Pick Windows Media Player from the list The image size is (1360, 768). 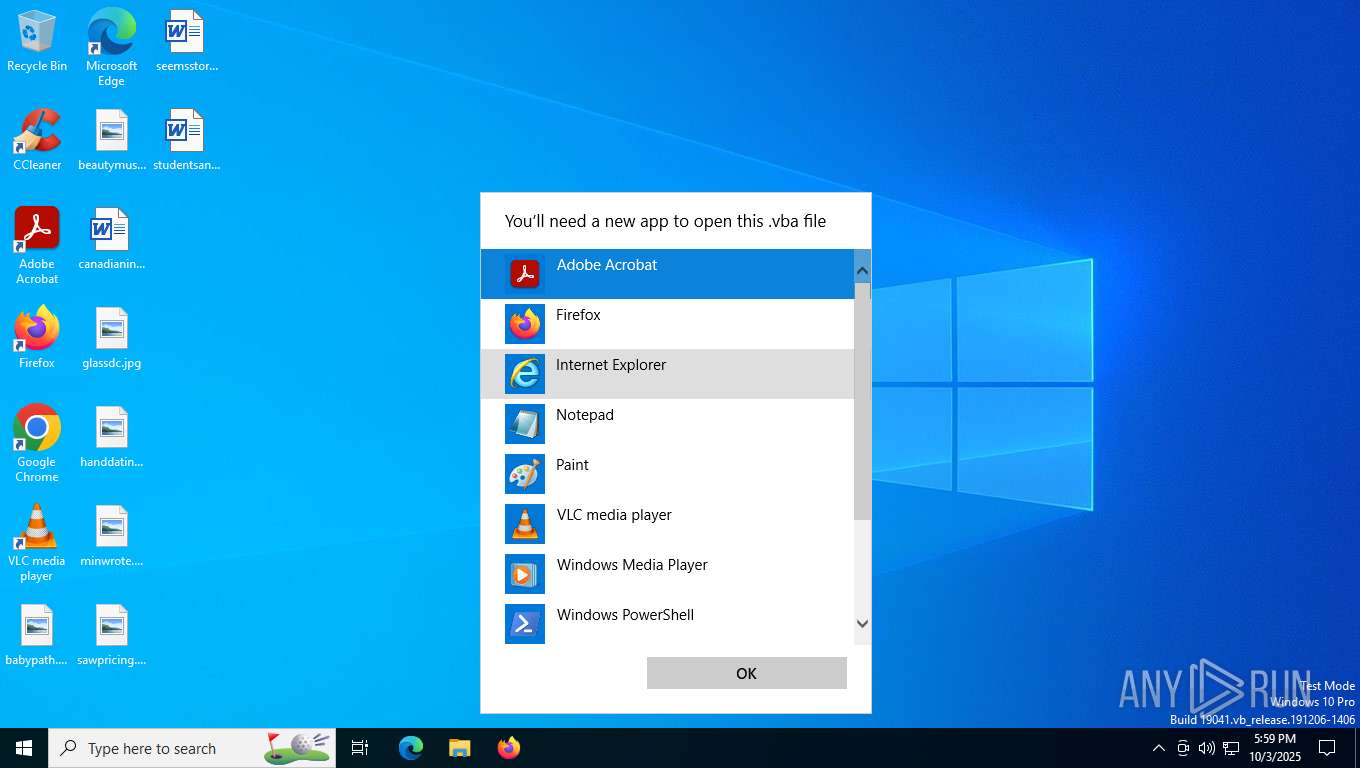pyautogui.click(x=667, y=574)
